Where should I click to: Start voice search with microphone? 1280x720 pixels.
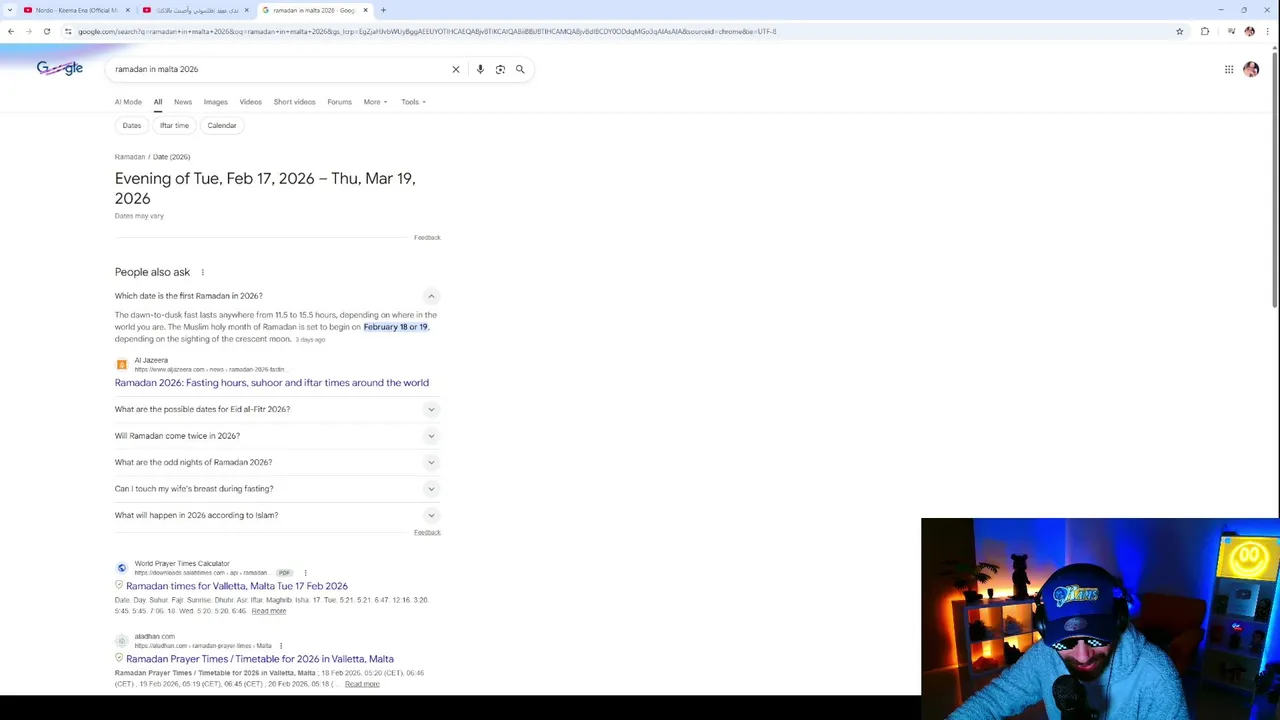(480, 69)
